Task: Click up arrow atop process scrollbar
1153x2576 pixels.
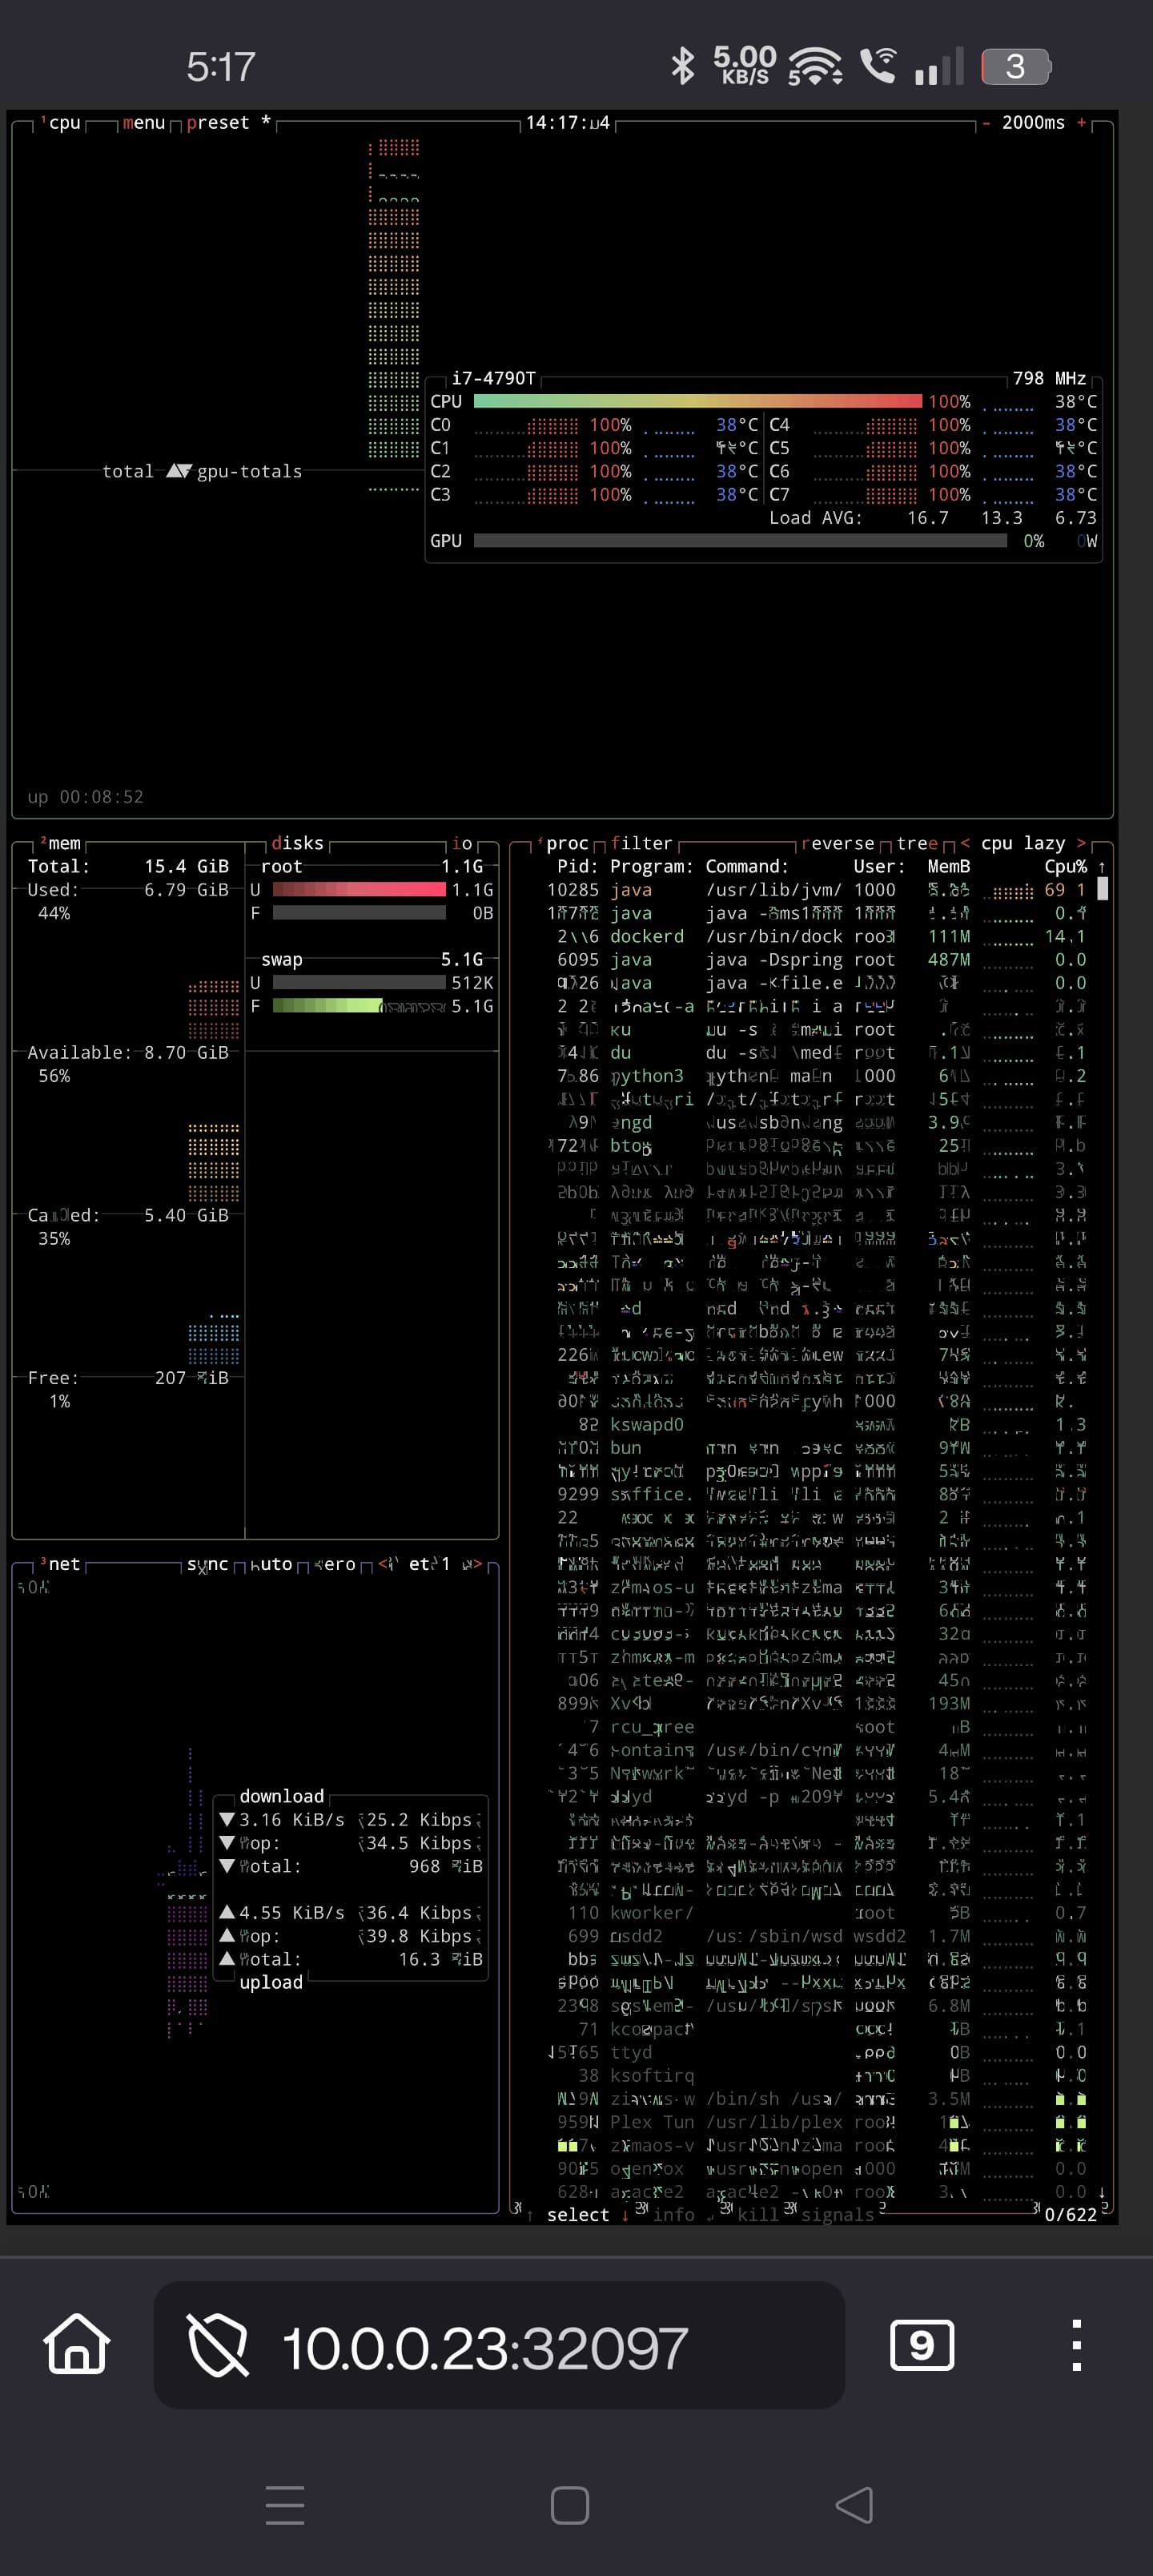Action: [x=1102, y=867]
